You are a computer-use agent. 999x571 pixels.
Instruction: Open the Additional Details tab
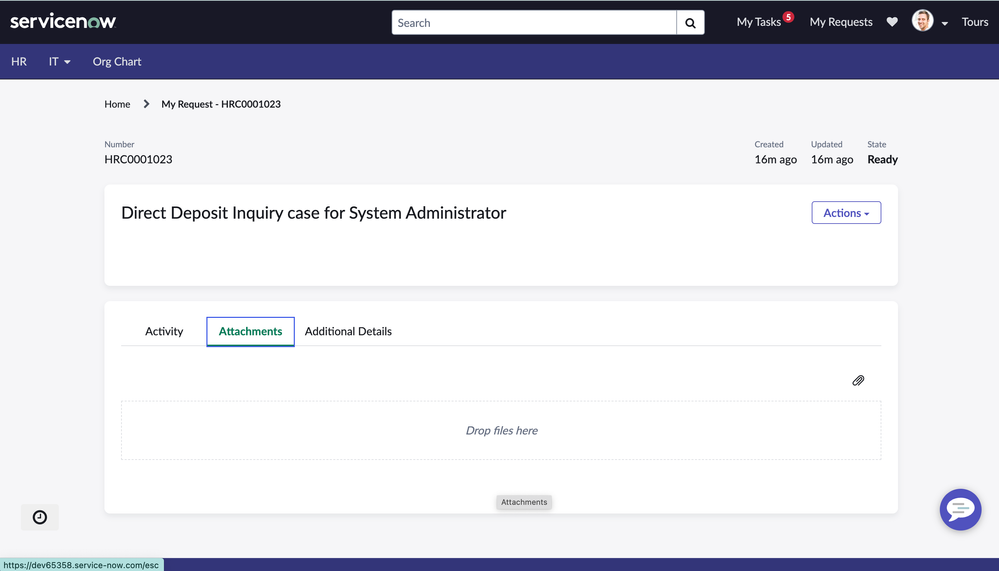pyautogui.click(x=348, y=331)
